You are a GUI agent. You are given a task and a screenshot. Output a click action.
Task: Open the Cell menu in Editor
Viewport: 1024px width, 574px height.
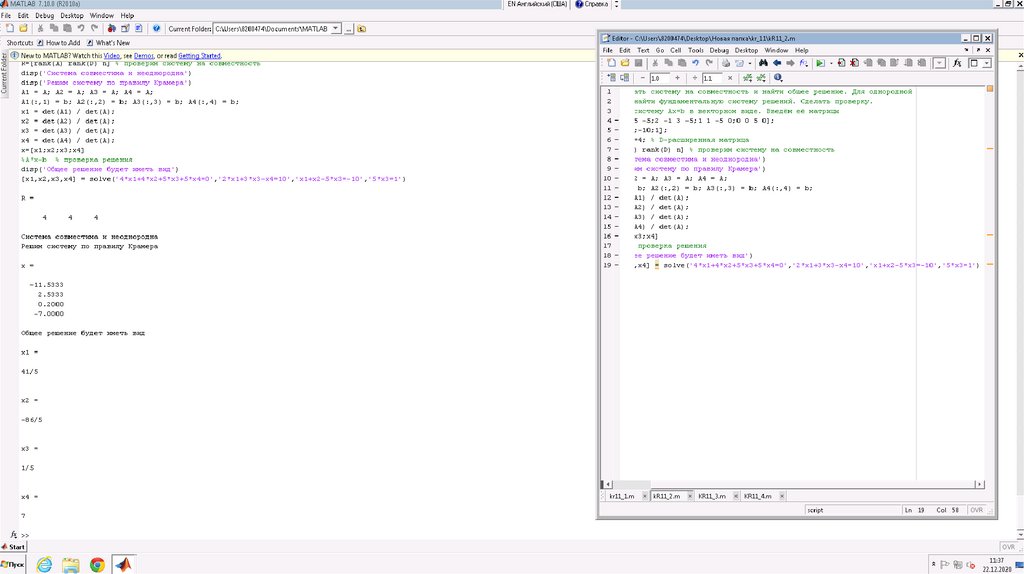coord(675,49)
